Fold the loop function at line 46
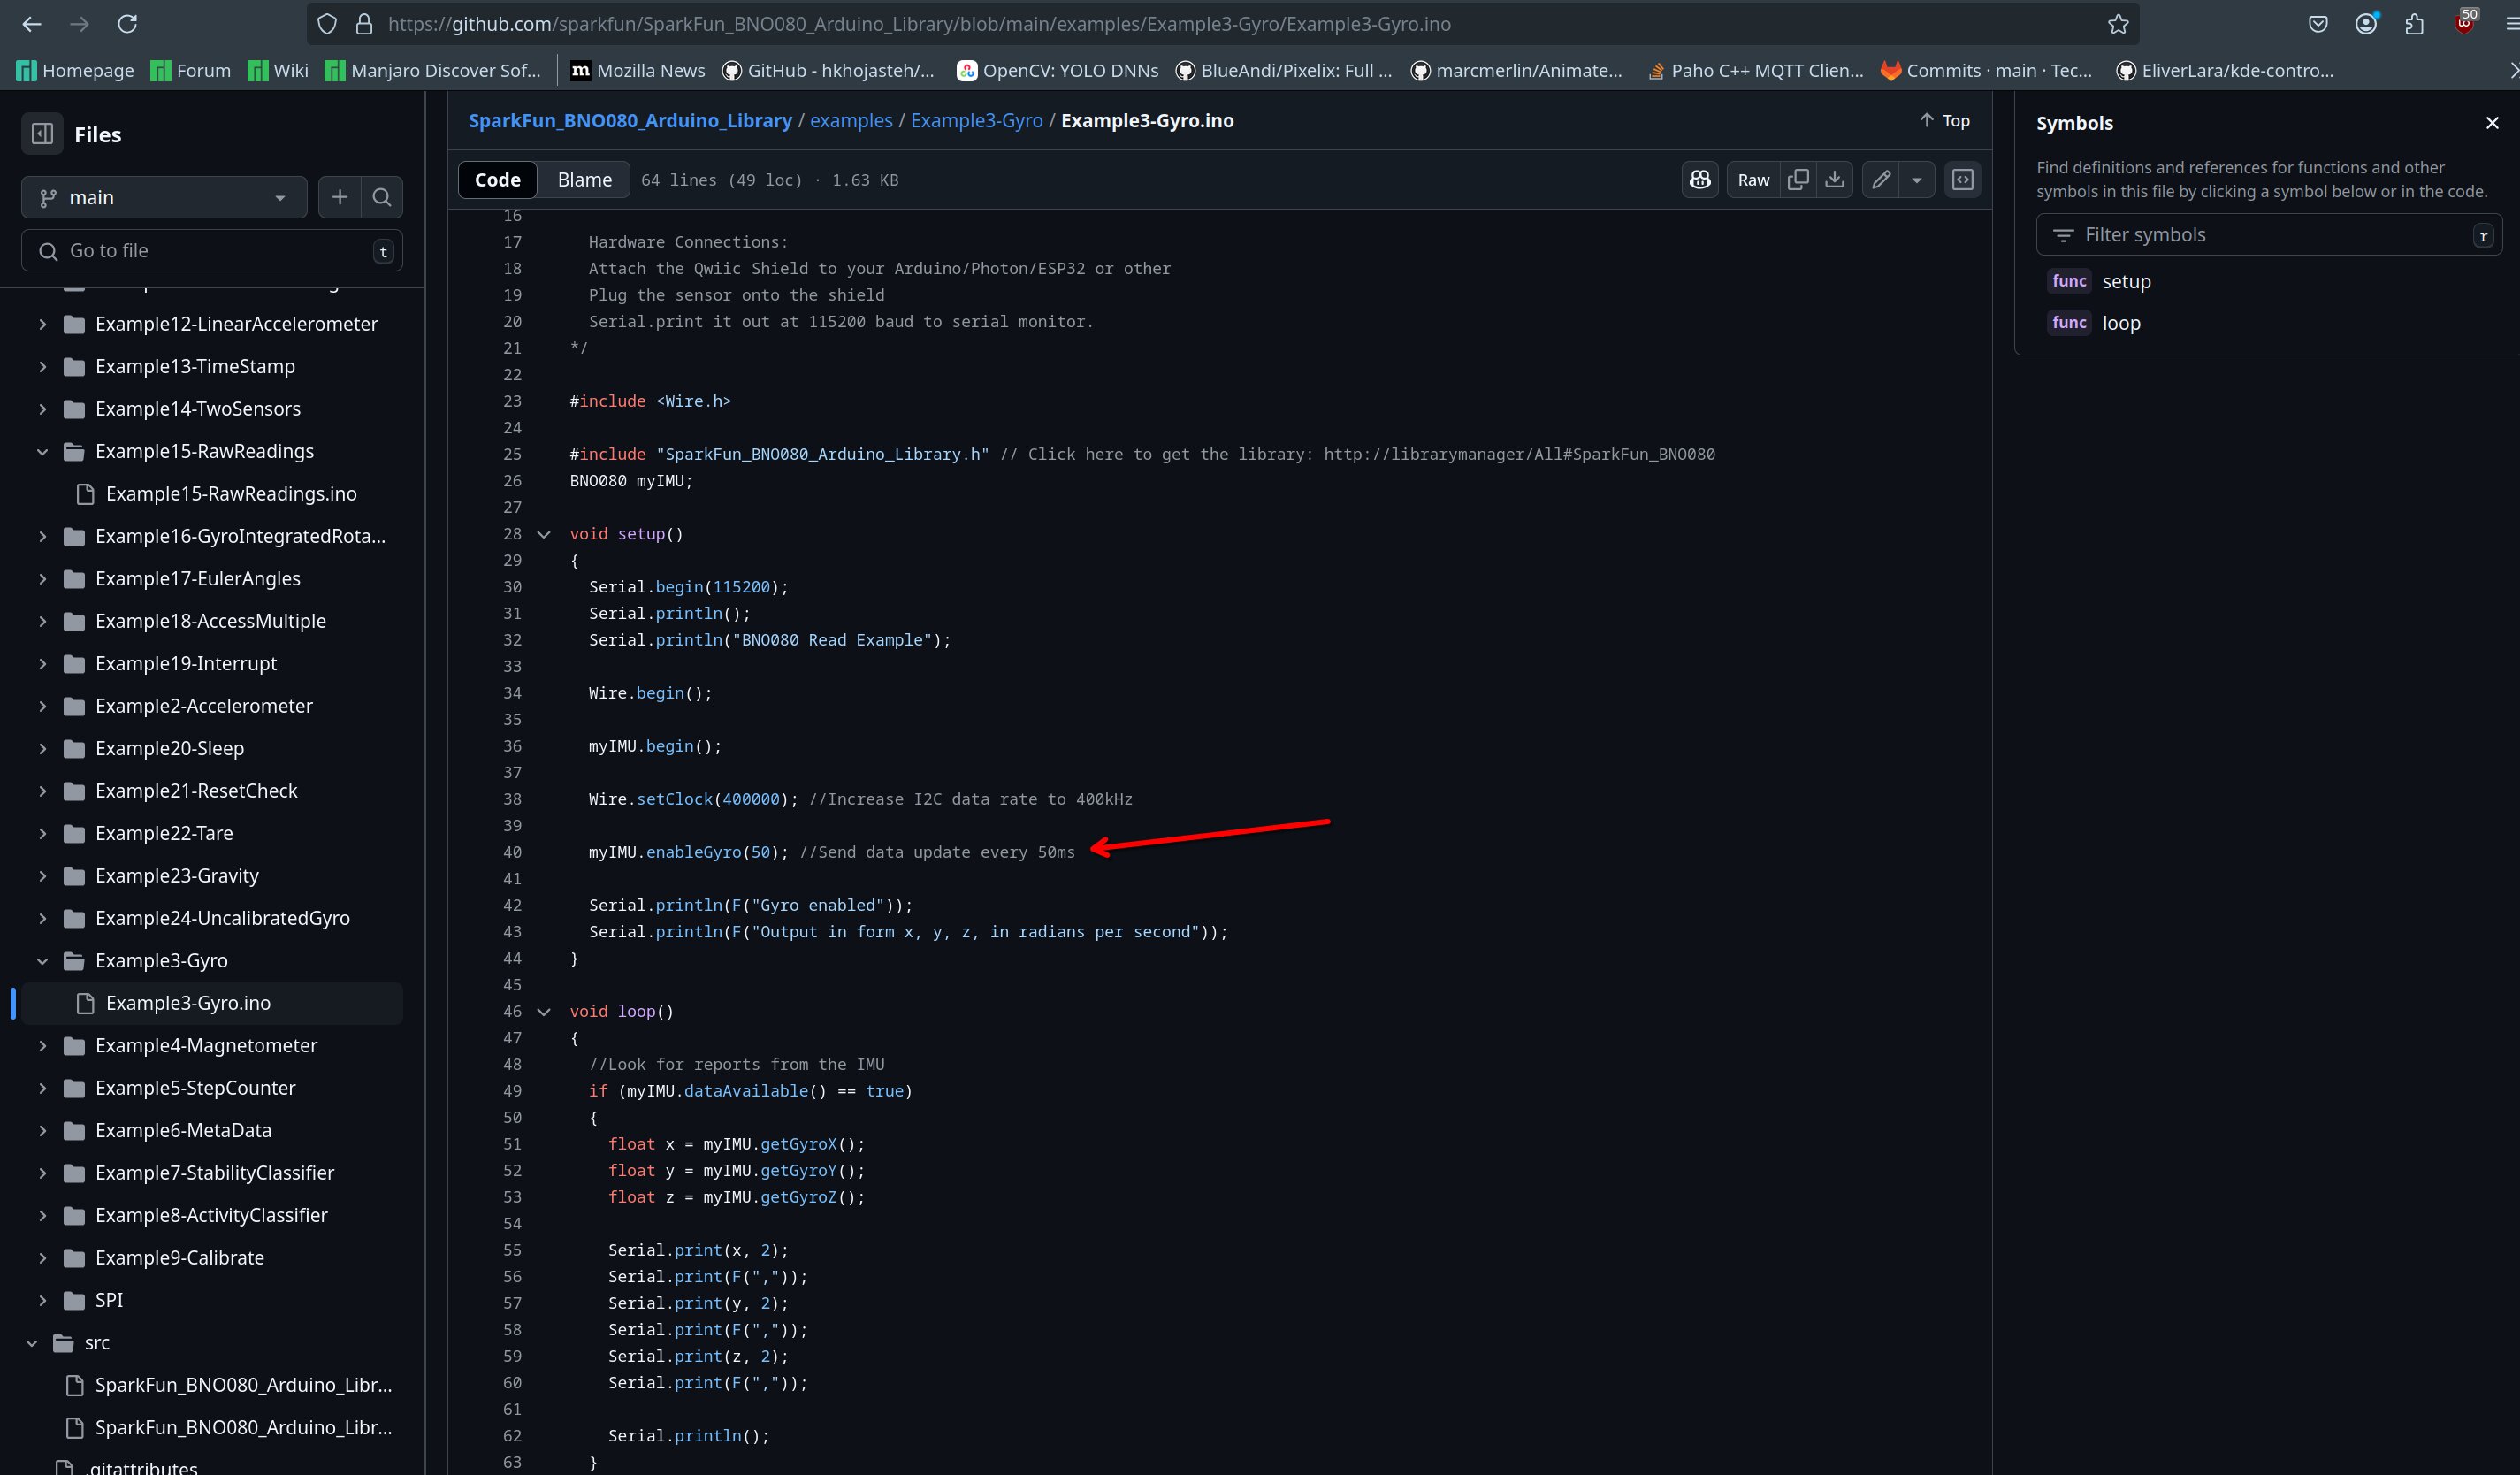The height and width of the screenshot is (1475, 2520). (x=544, y=1011)
